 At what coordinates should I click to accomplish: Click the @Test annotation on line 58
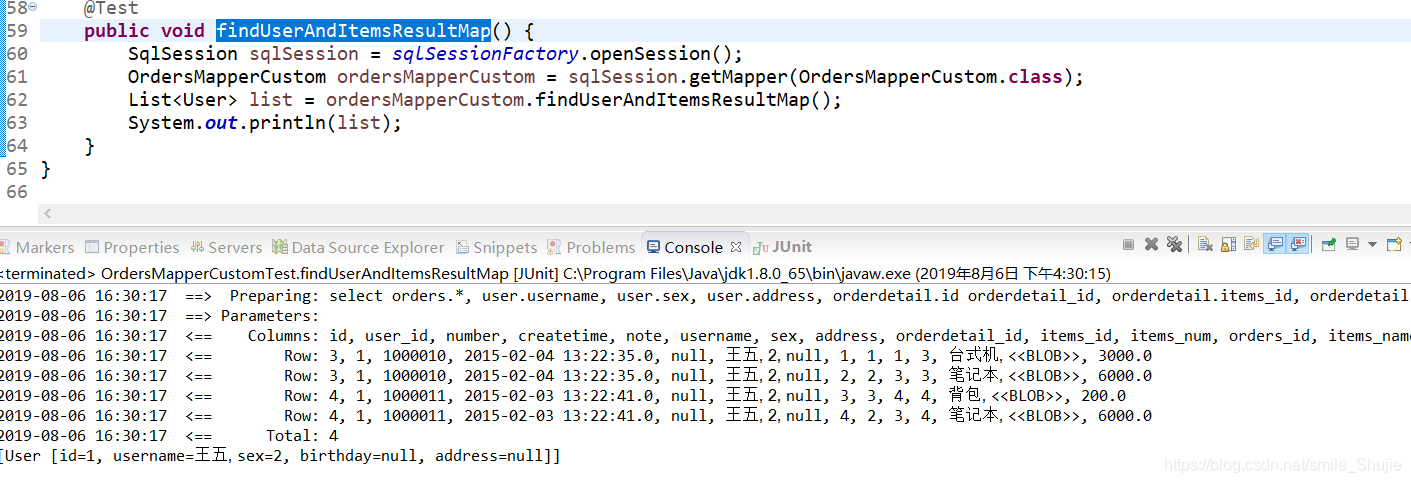tap(111, 8)
